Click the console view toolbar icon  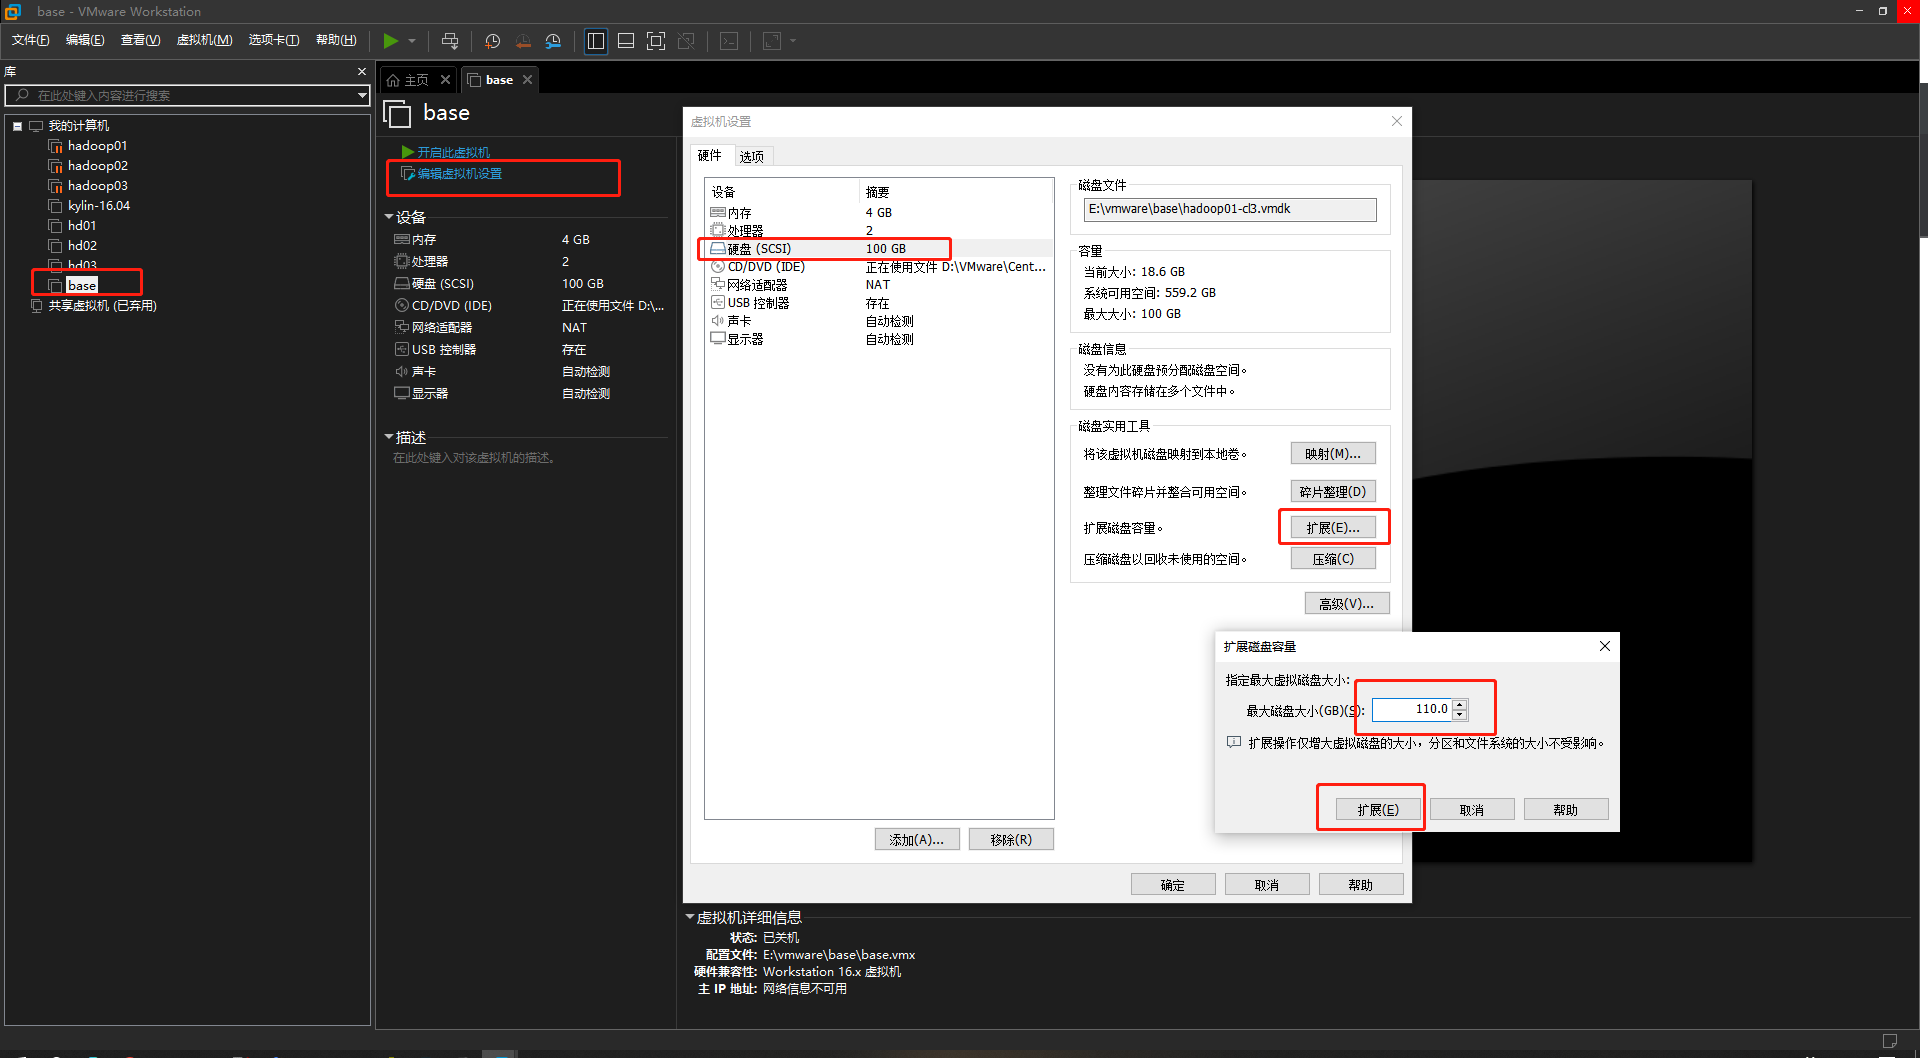pyautogui.click(x=730, y=41)
